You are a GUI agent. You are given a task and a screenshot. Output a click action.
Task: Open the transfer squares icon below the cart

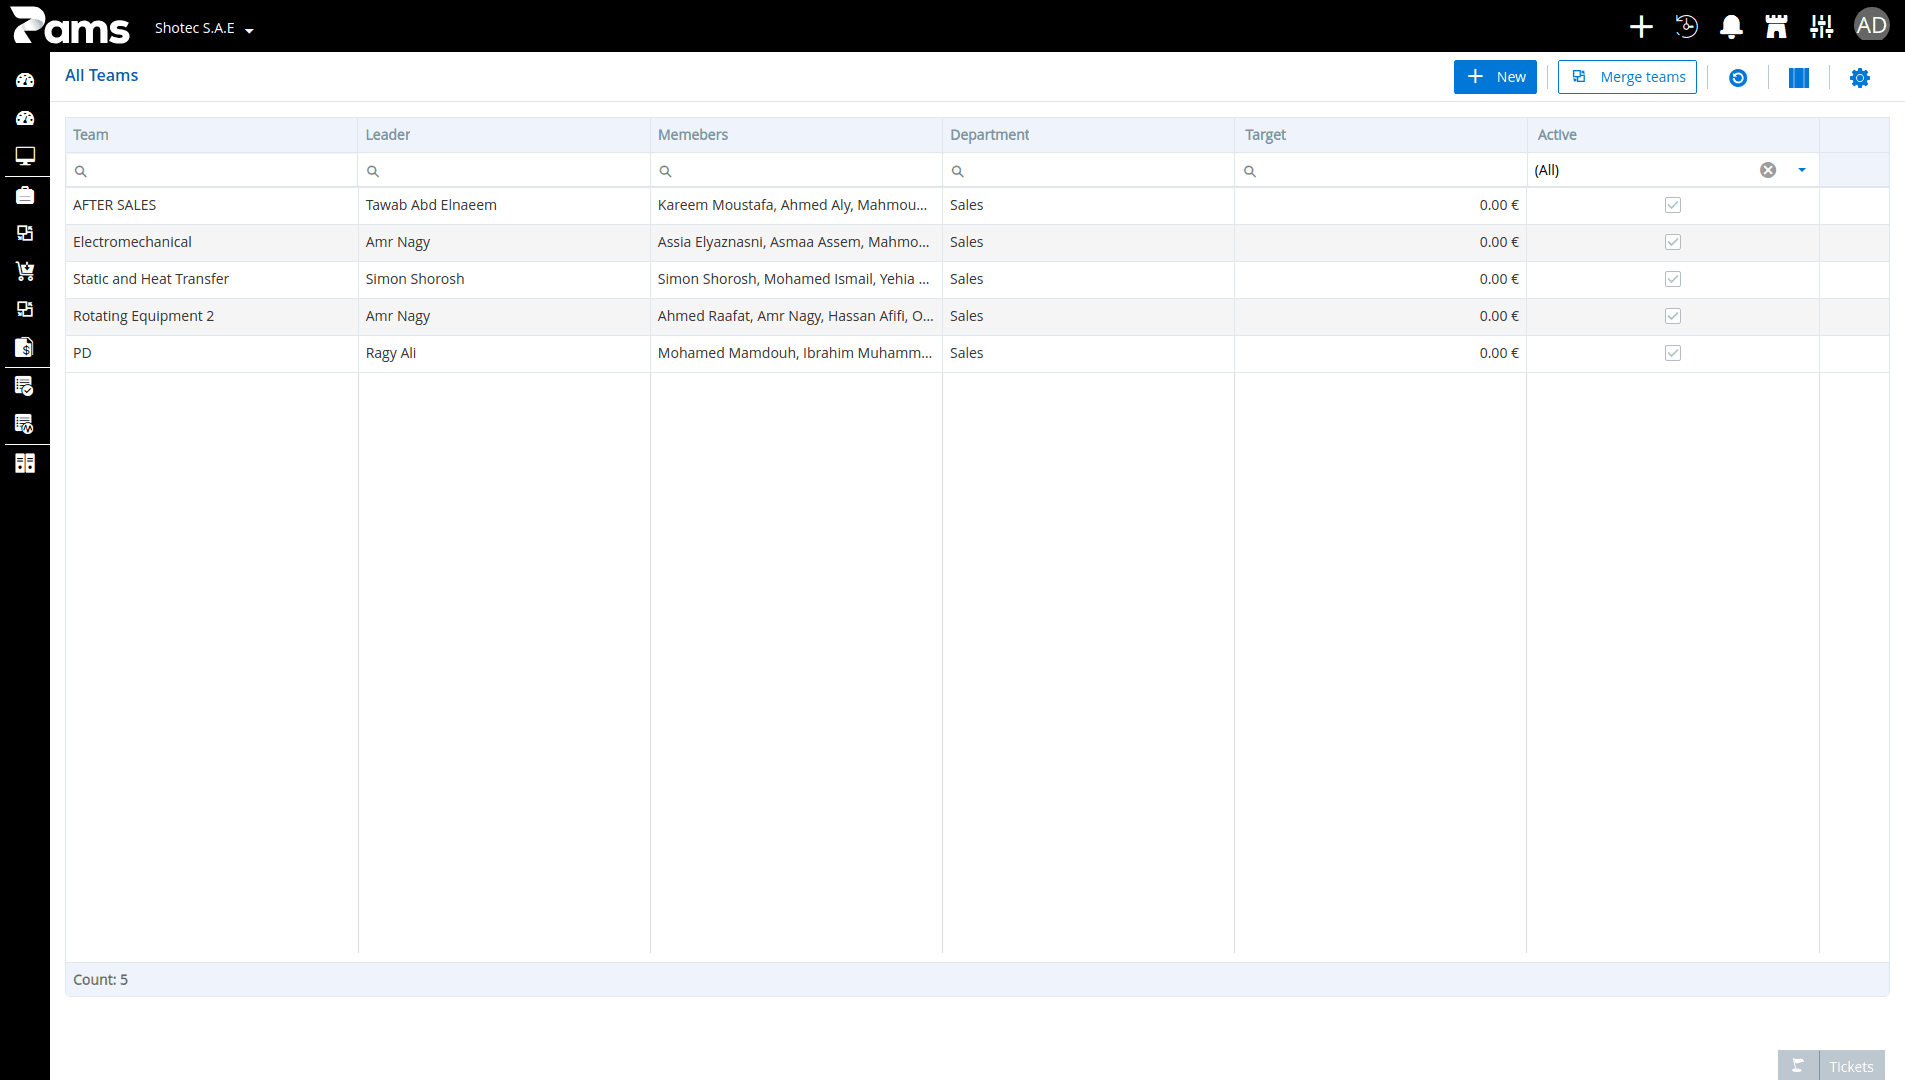(25, 309)
